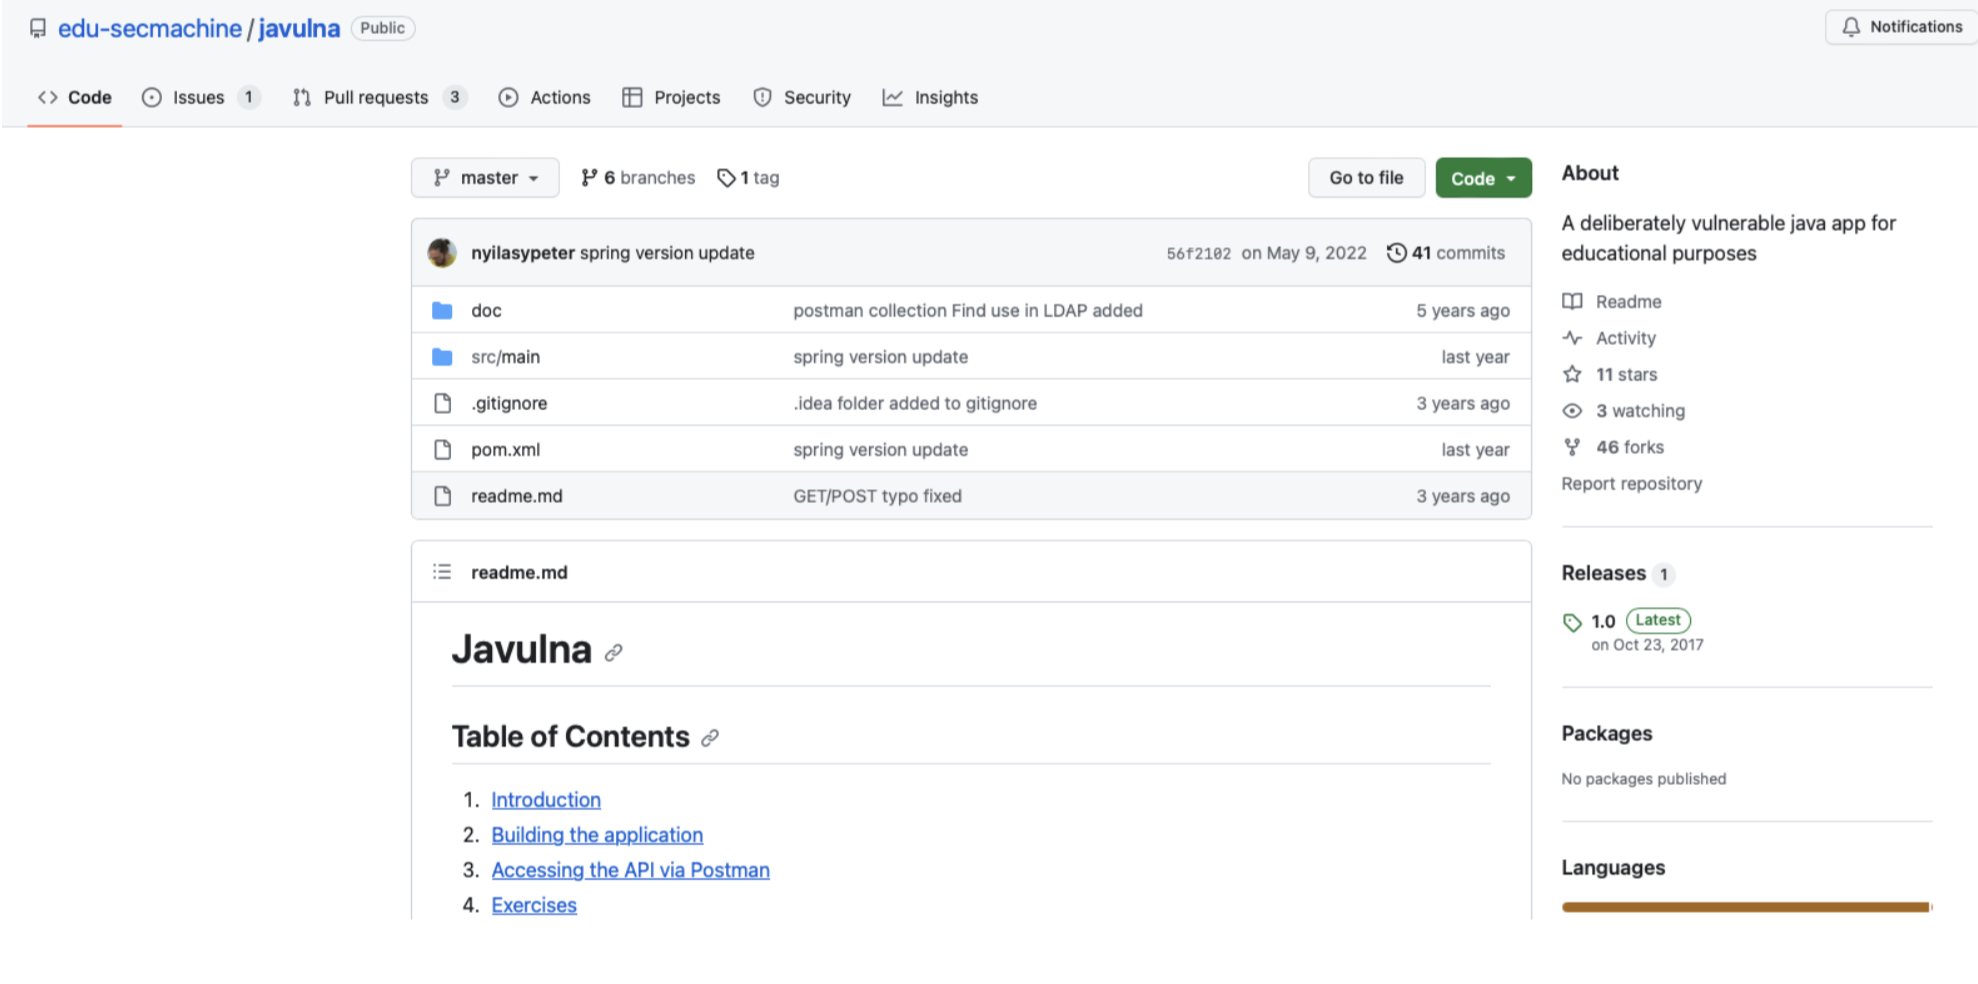Open 'postman collection Find use in LDAP added' commit
Viewport: 1978px width, 984px height.
tap(968, 310)
